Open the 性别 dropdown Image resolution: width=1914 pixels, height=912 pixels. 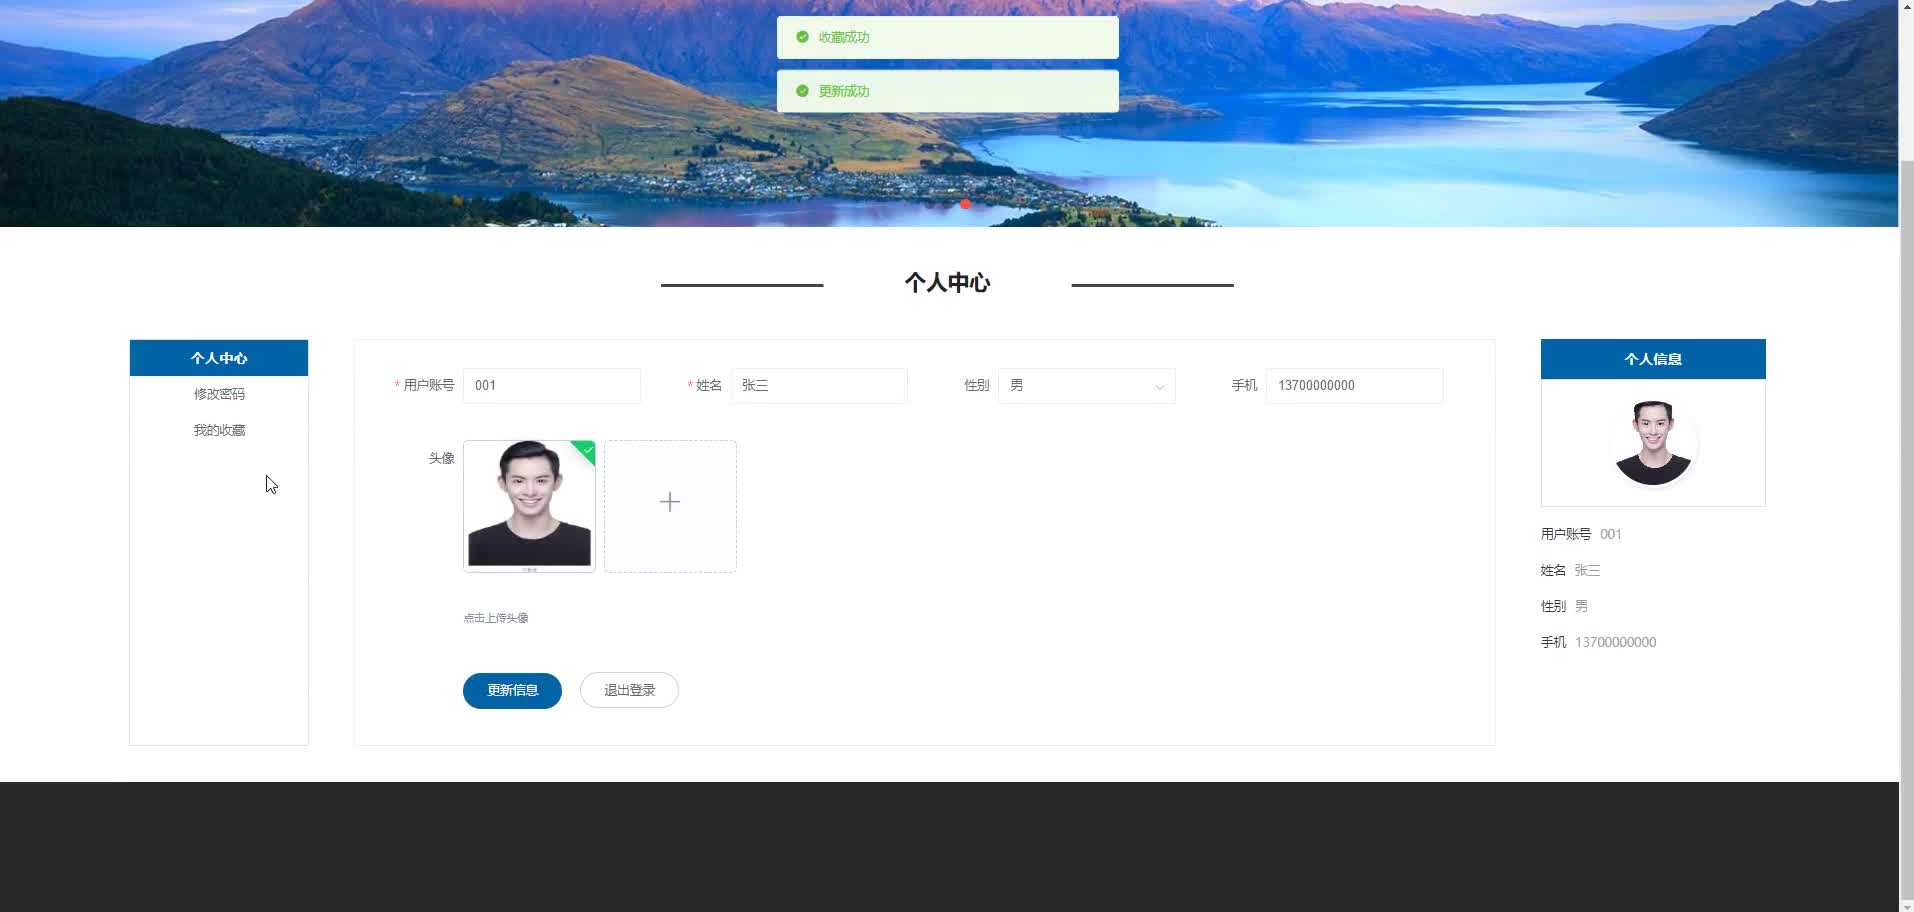point(1087,386)
